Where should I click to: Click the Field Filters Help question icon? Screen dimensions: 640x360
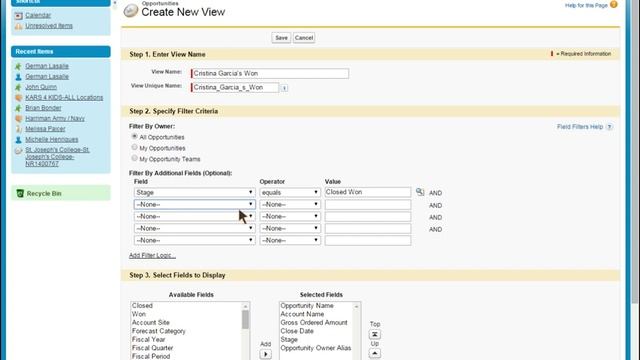click(x=609, y=127)
